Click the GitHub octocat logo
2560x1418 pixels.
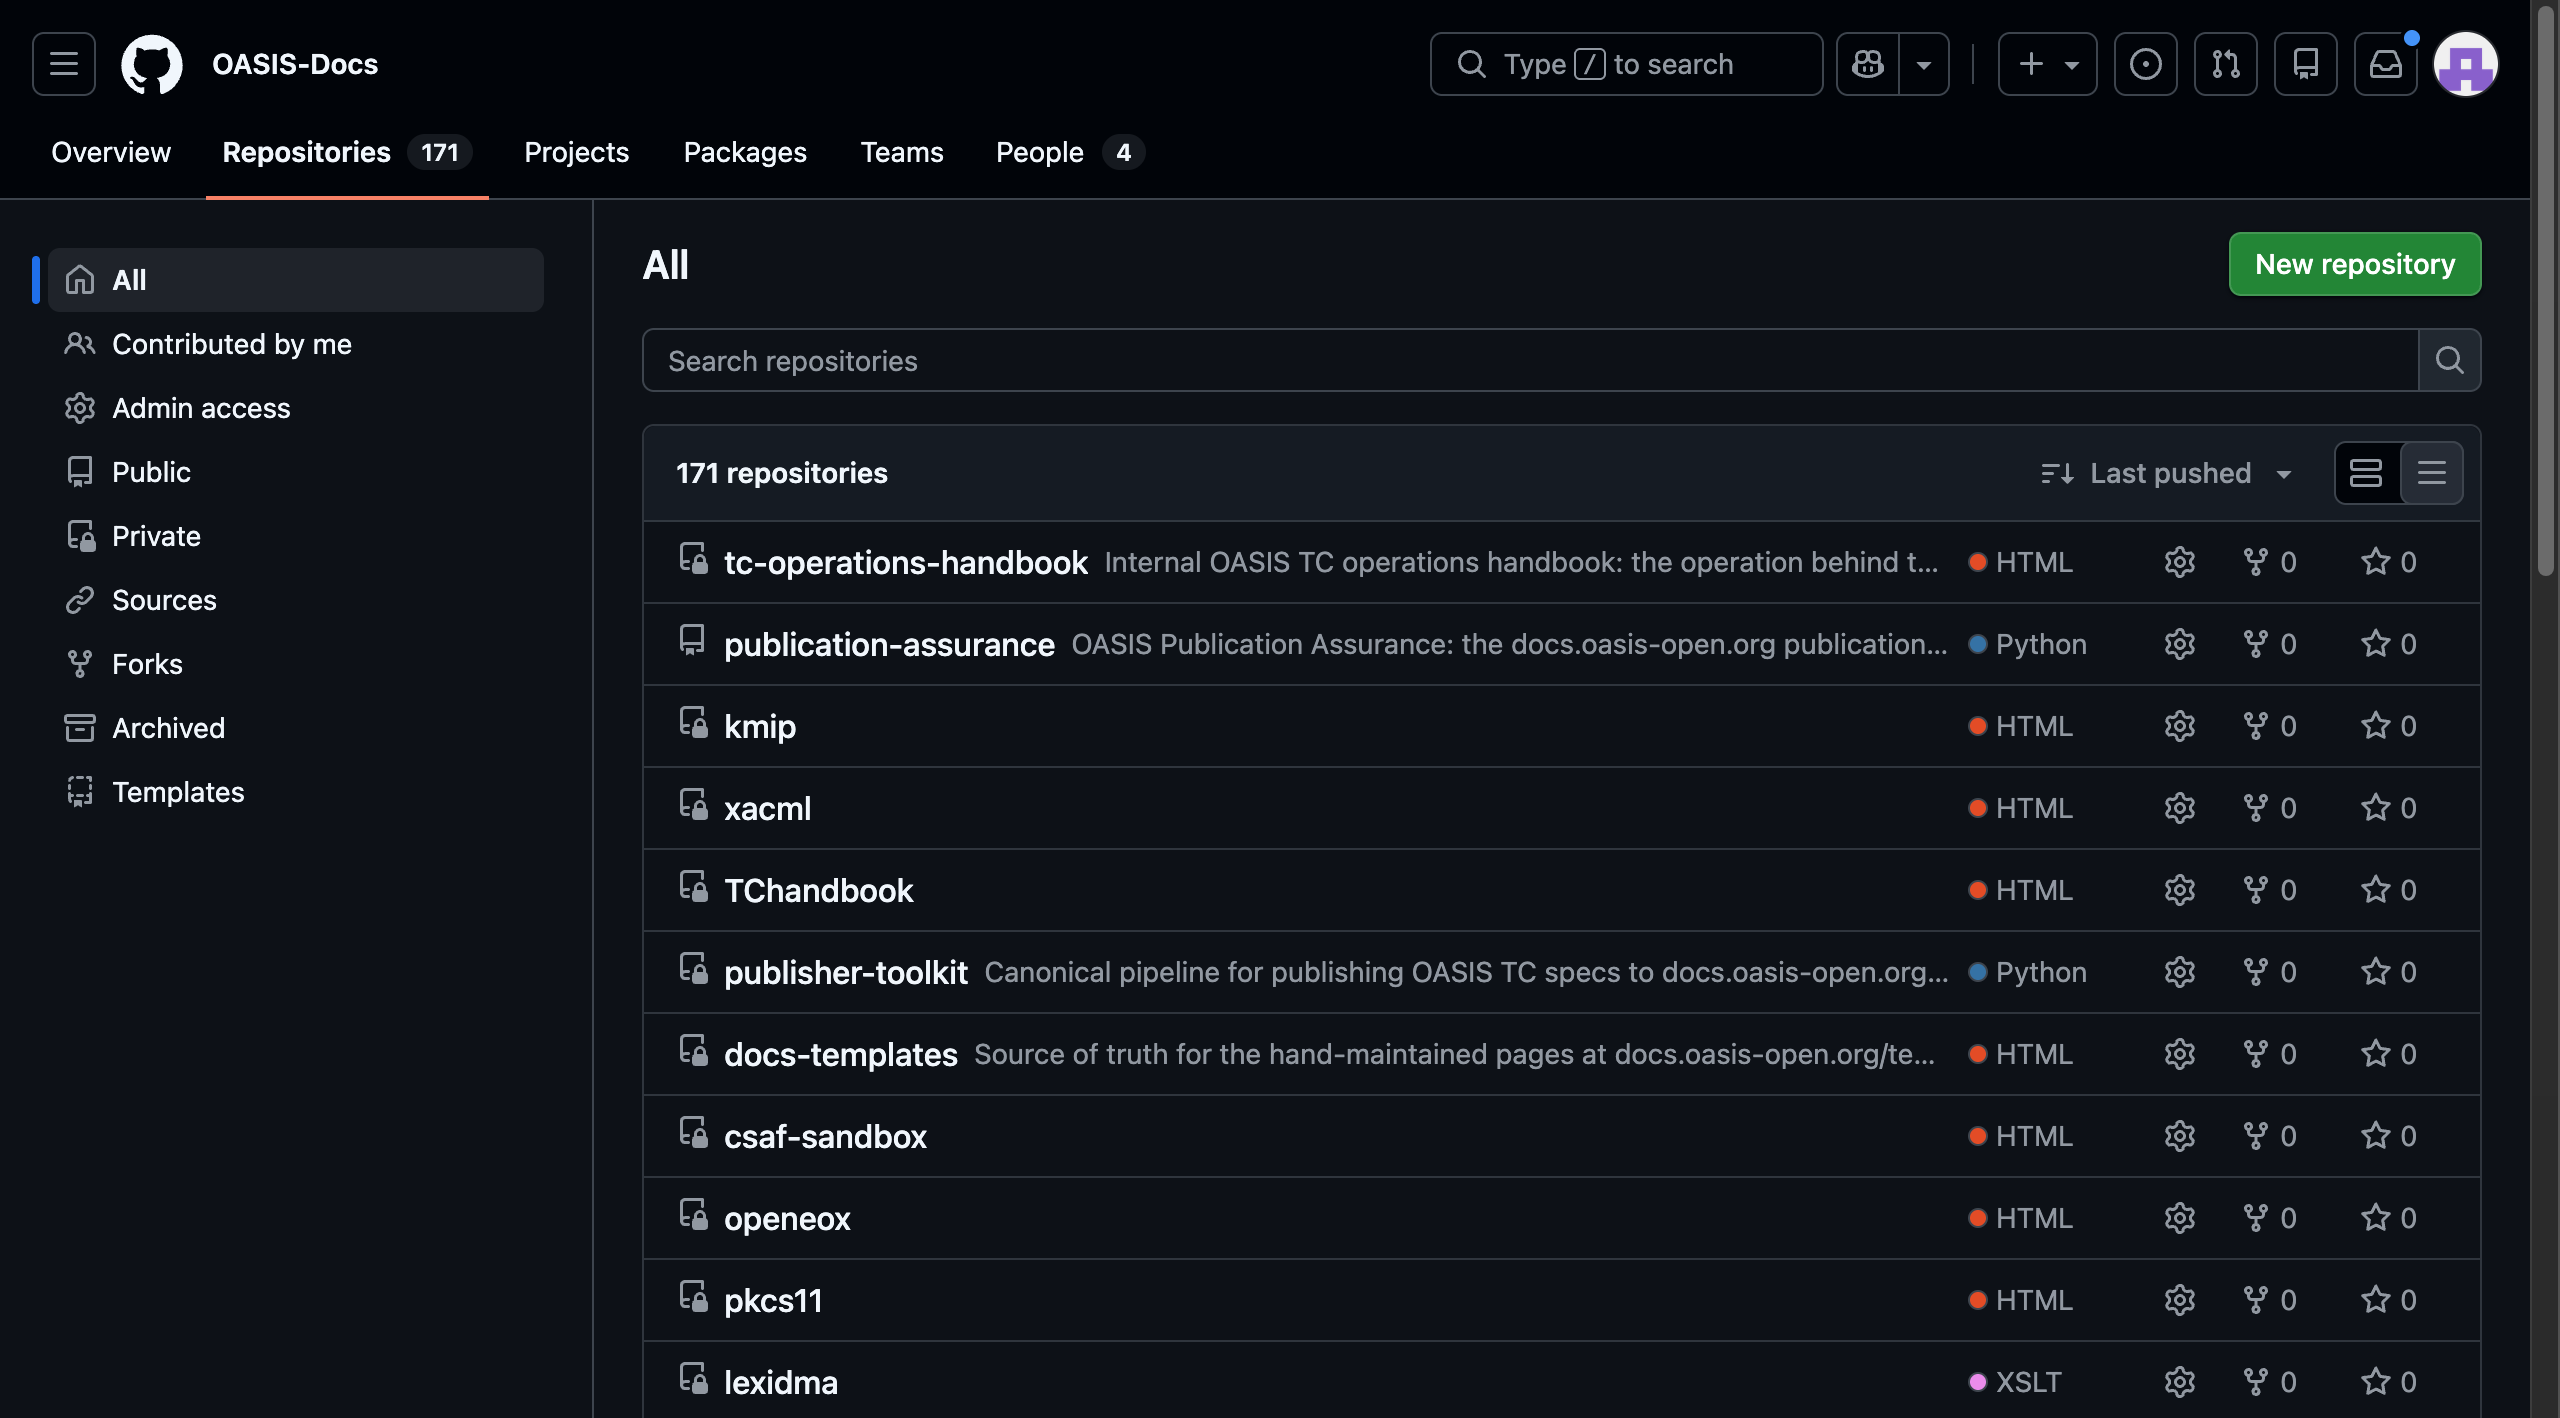point(152,64)
